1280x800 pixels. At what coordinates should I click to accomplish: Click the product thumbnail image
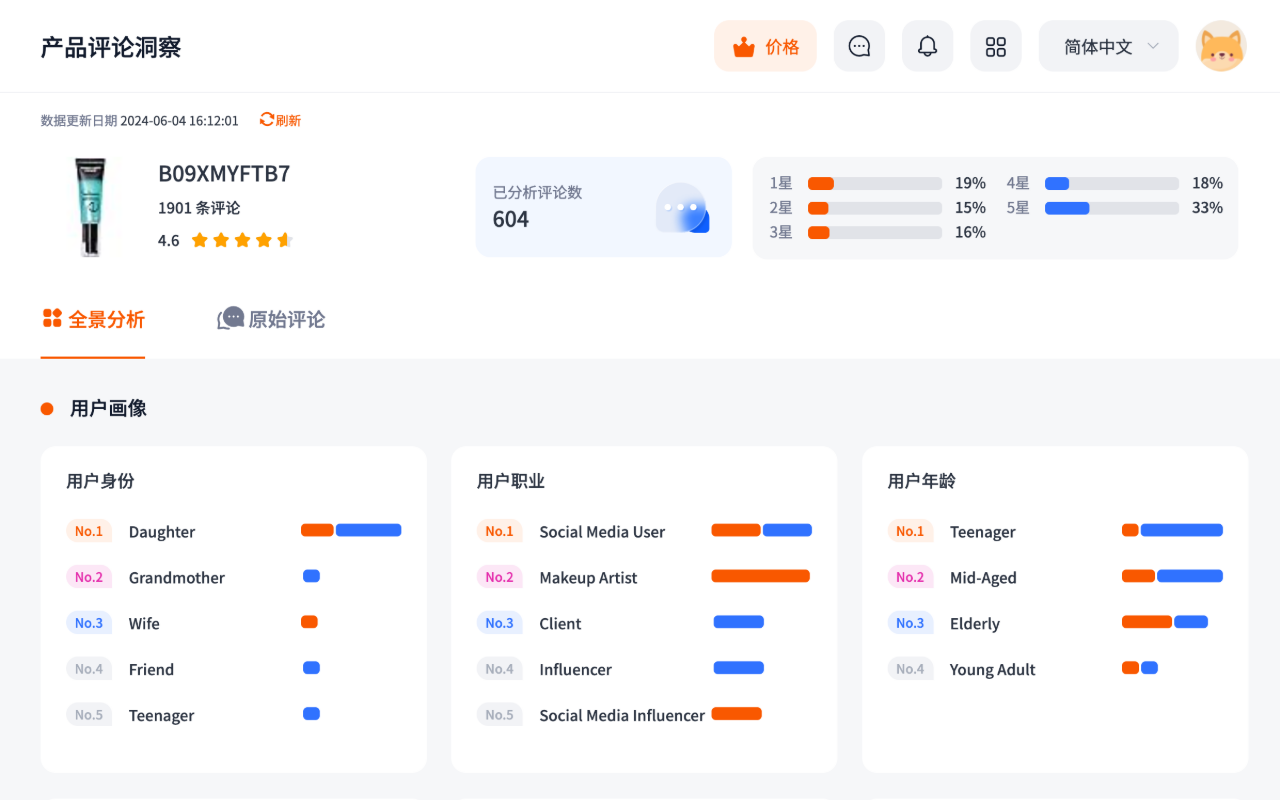[91, 206]
